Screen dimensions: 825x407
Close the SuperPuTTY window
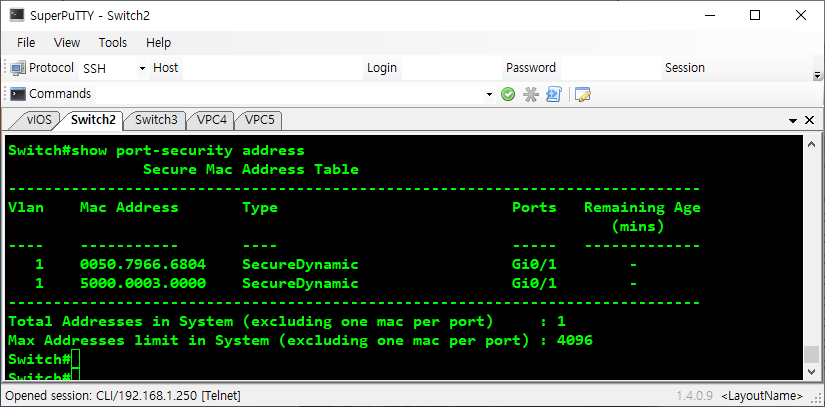pos(801,16)
